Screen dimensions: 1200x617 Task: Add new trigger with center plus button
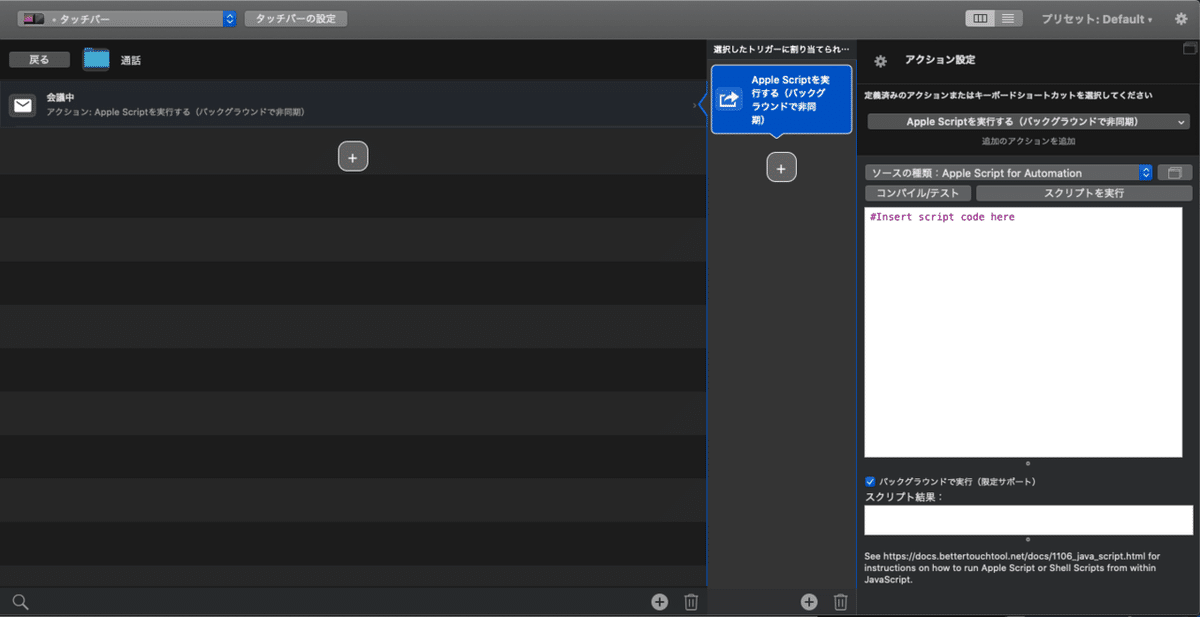pos(353,156)
